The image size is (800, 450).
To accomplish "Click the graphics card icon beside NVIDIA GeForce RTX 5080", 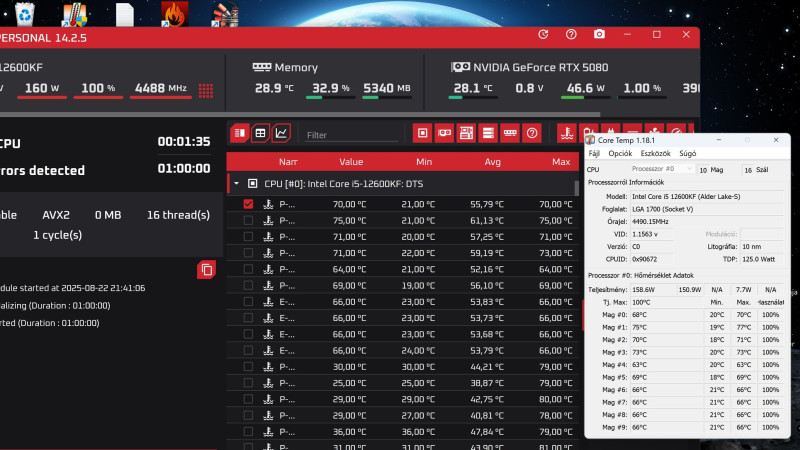I will [460, 67].
